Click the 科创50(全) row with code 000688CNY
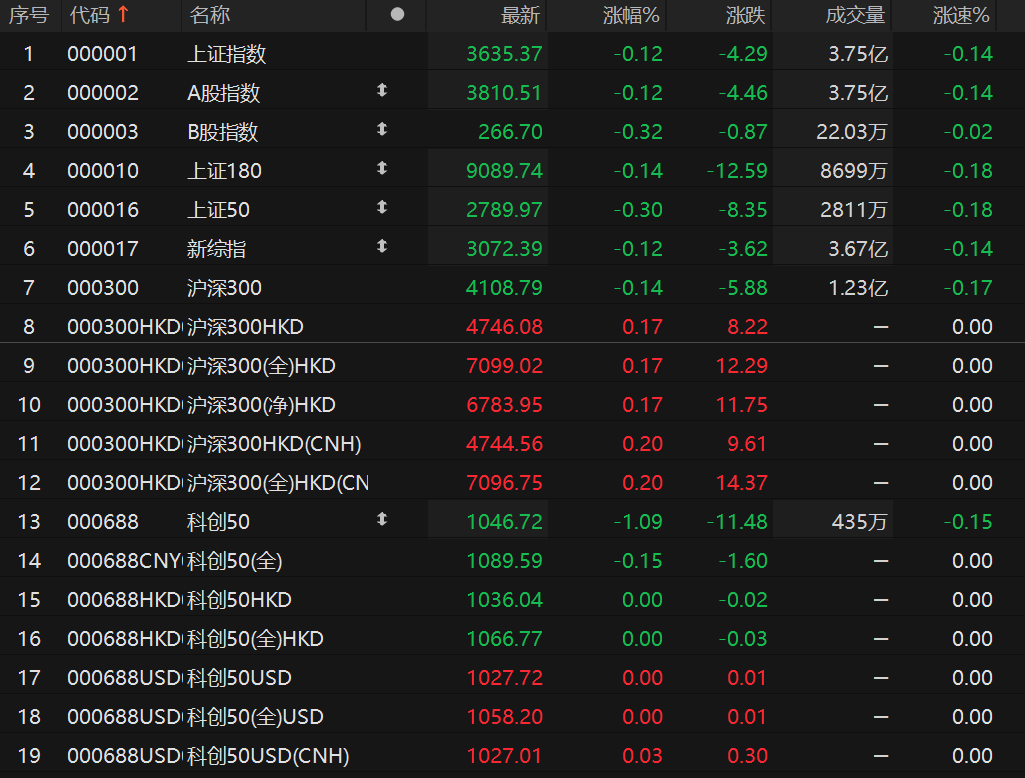The height and width of the screenshot is (778, 1025). pyautogui.click(x=235, y=561)
